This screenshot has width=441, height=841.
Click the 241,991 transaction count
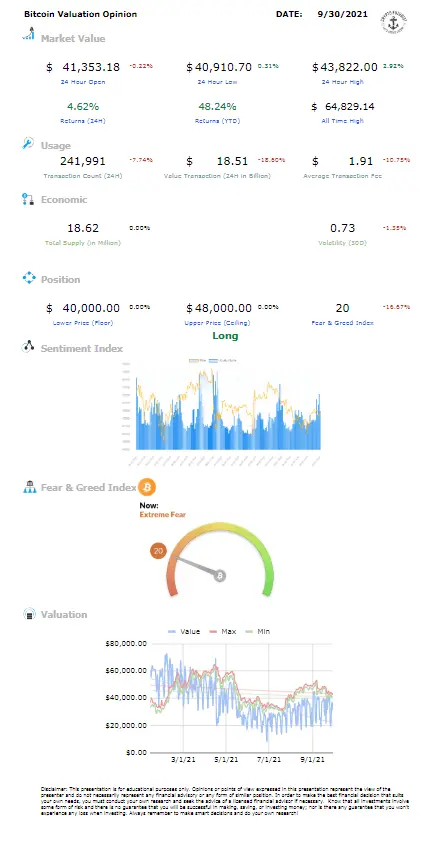coord(83,161)
